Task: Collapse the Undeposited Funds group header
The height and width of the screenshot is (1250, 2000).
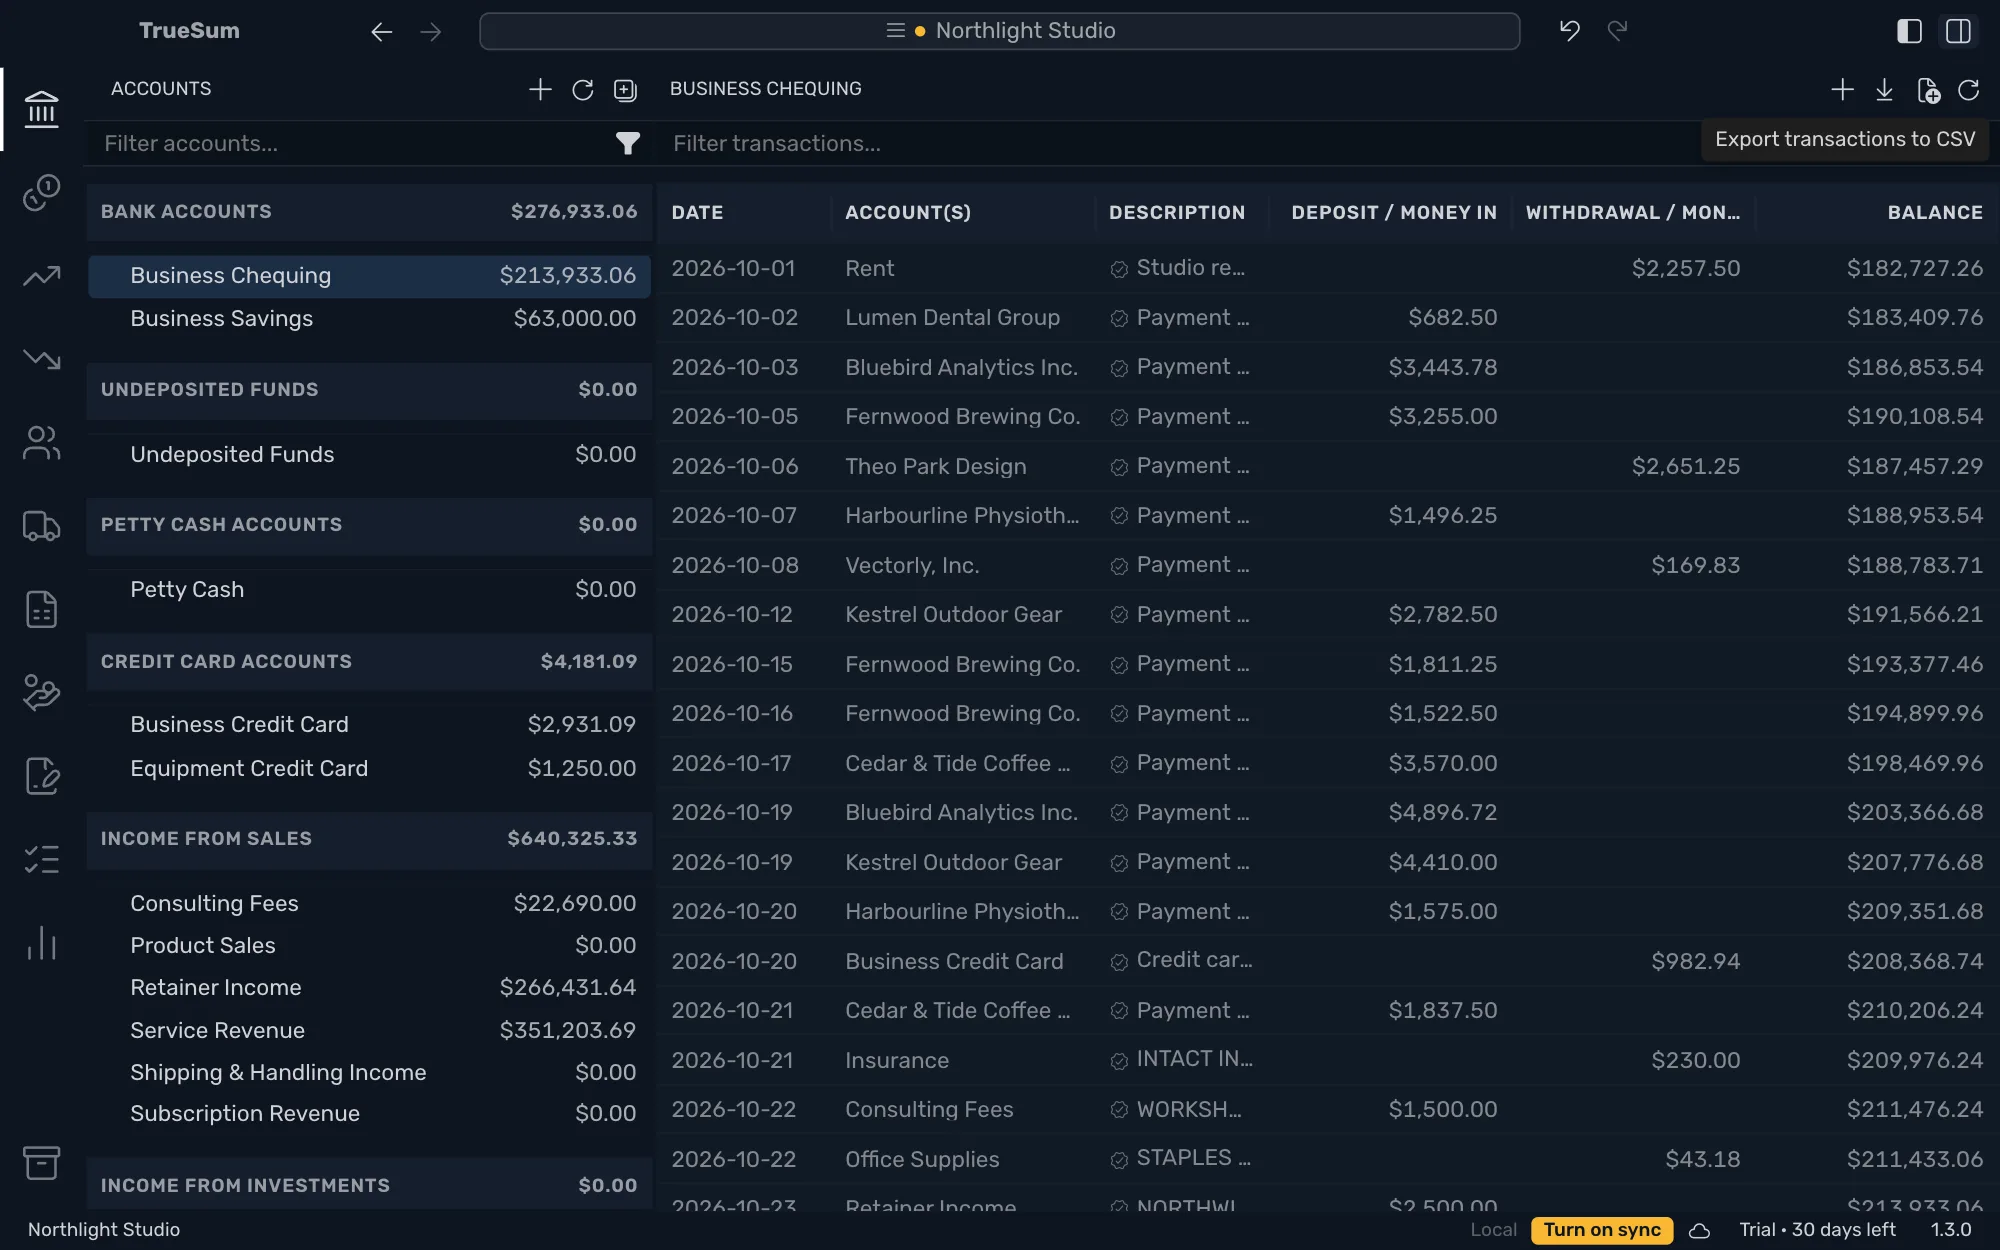Action: (x=369, y=390)
